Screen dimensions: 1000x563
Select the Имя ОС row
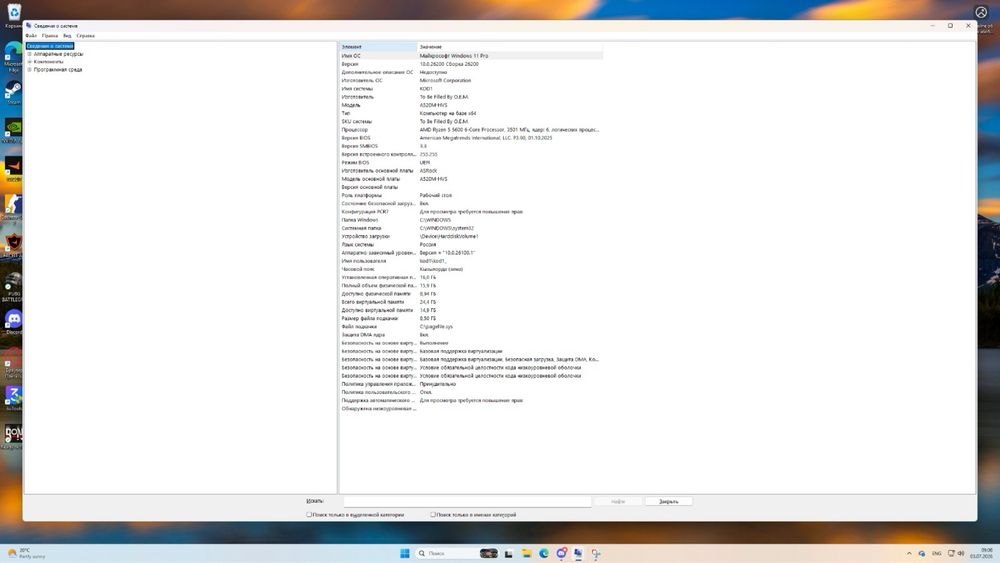tap(471, 55)
